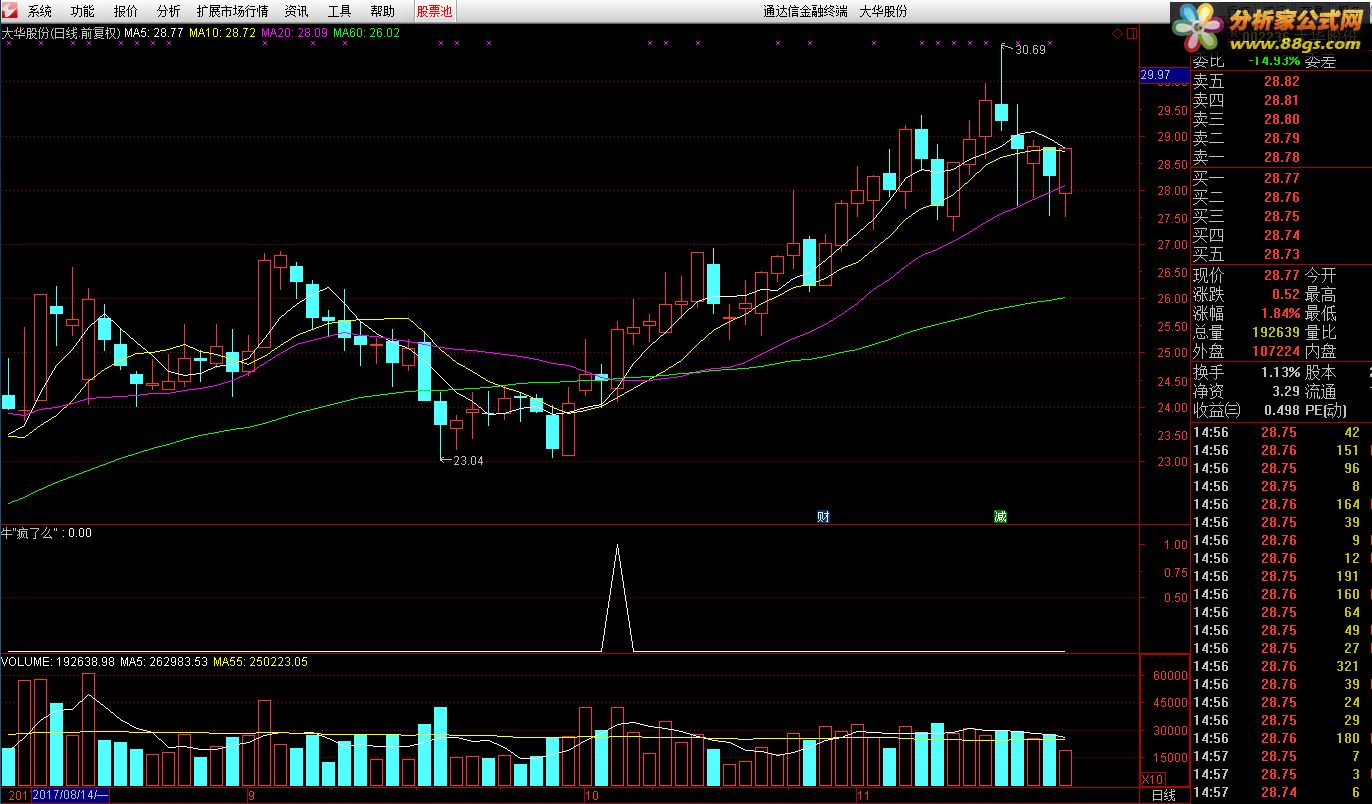The image size is (1372, 804).
Task: Click the MA10: 28.72 moving average label
Action: click(223, 33)
